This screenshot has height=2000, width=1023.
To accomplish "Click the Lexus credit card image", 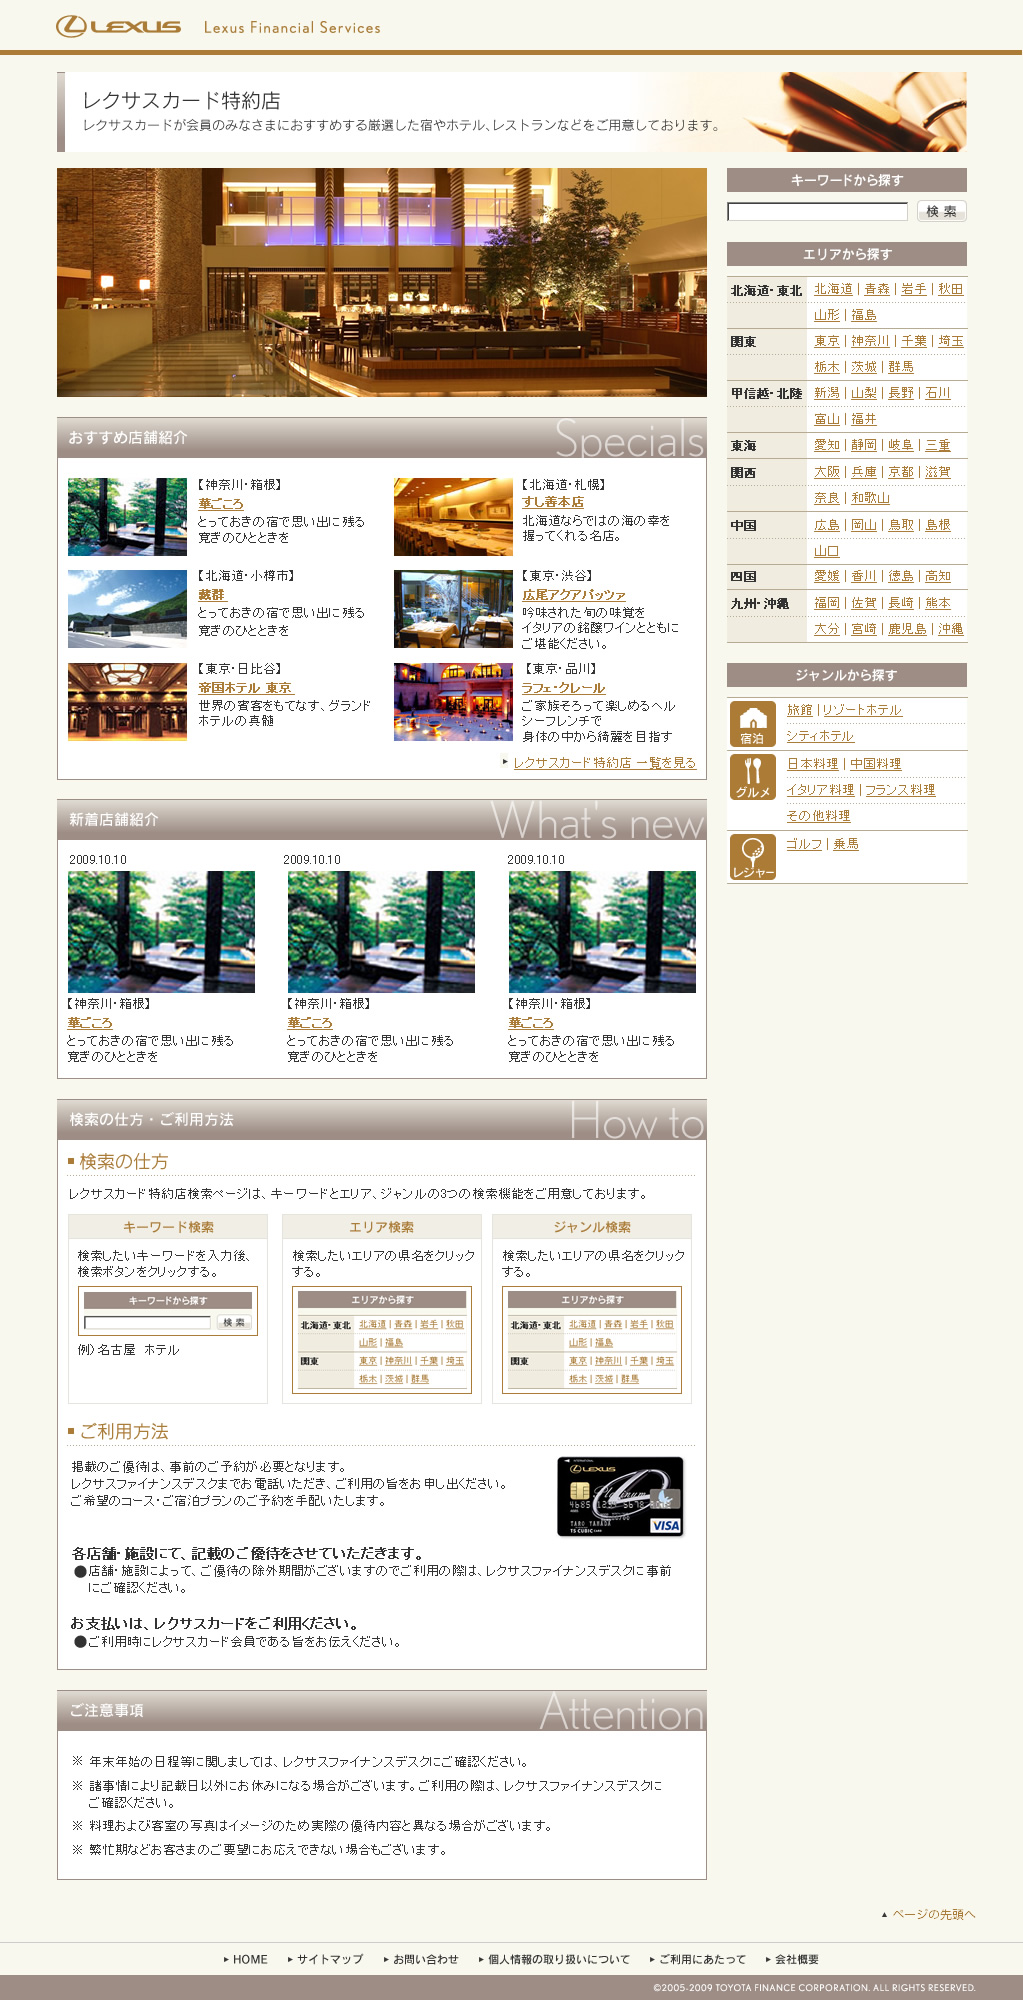I will click(620, 1496).
